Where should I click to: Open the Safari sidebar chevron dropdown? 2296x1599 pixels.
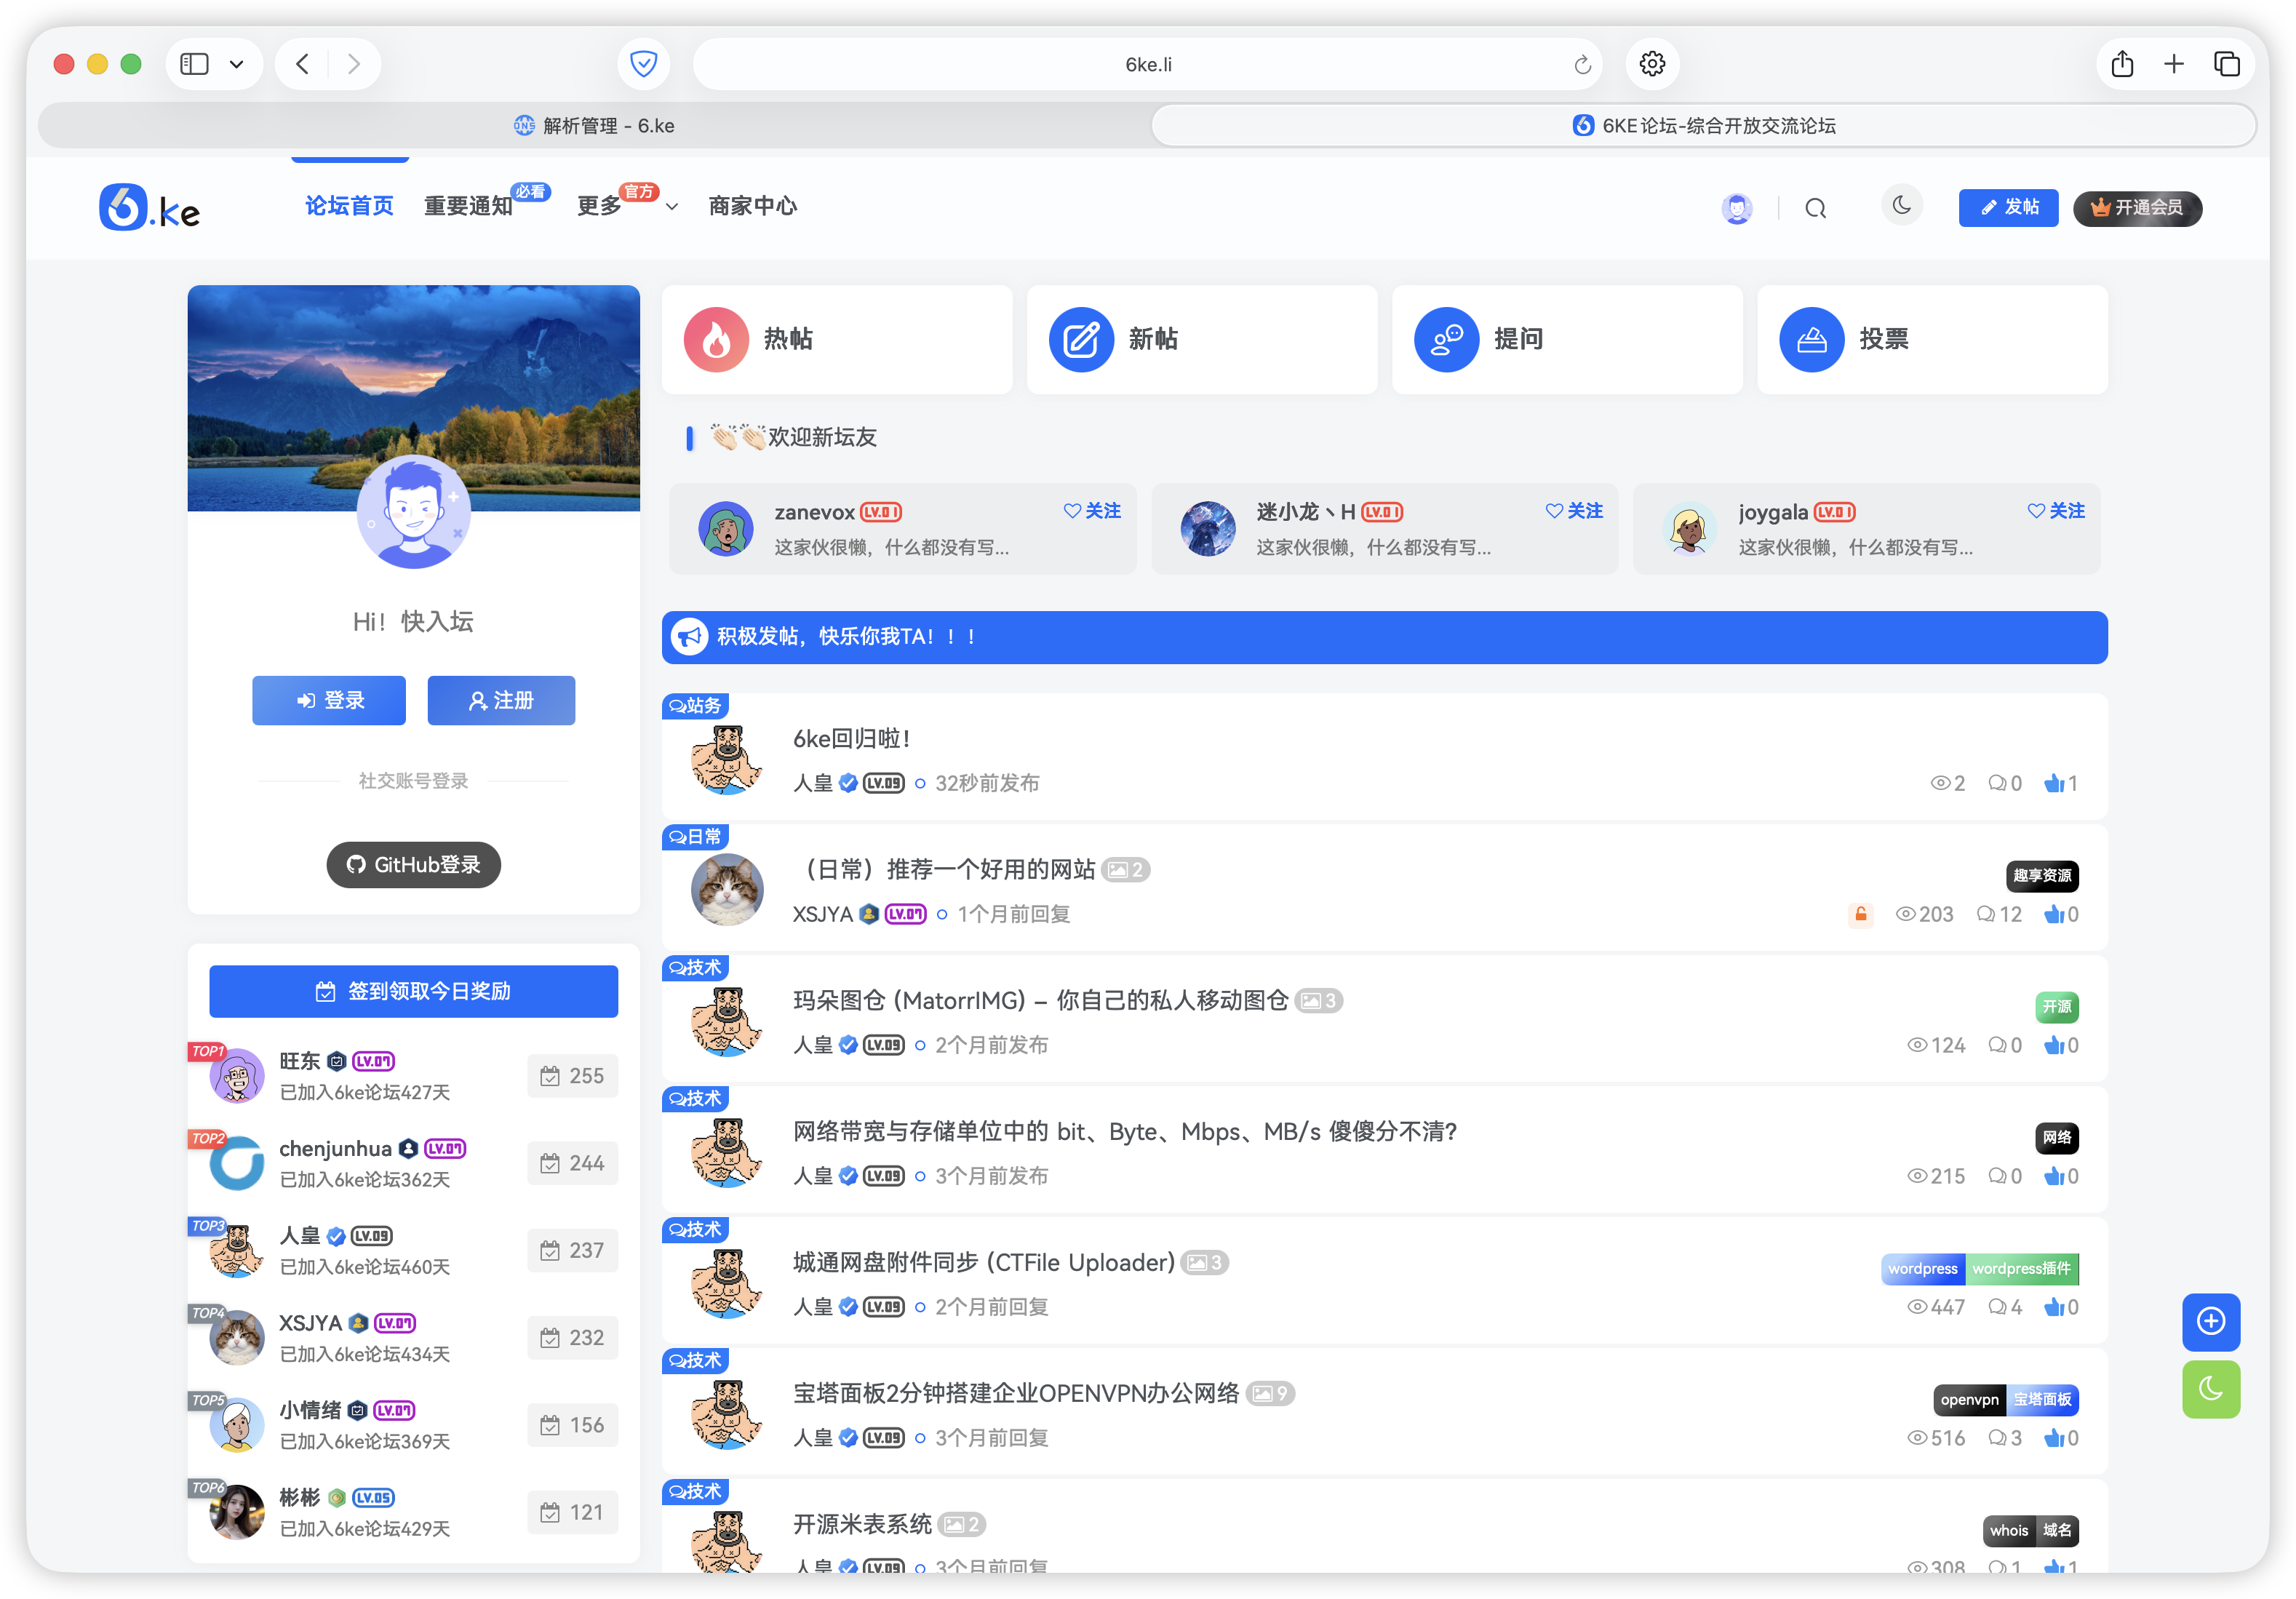(237, 63)
